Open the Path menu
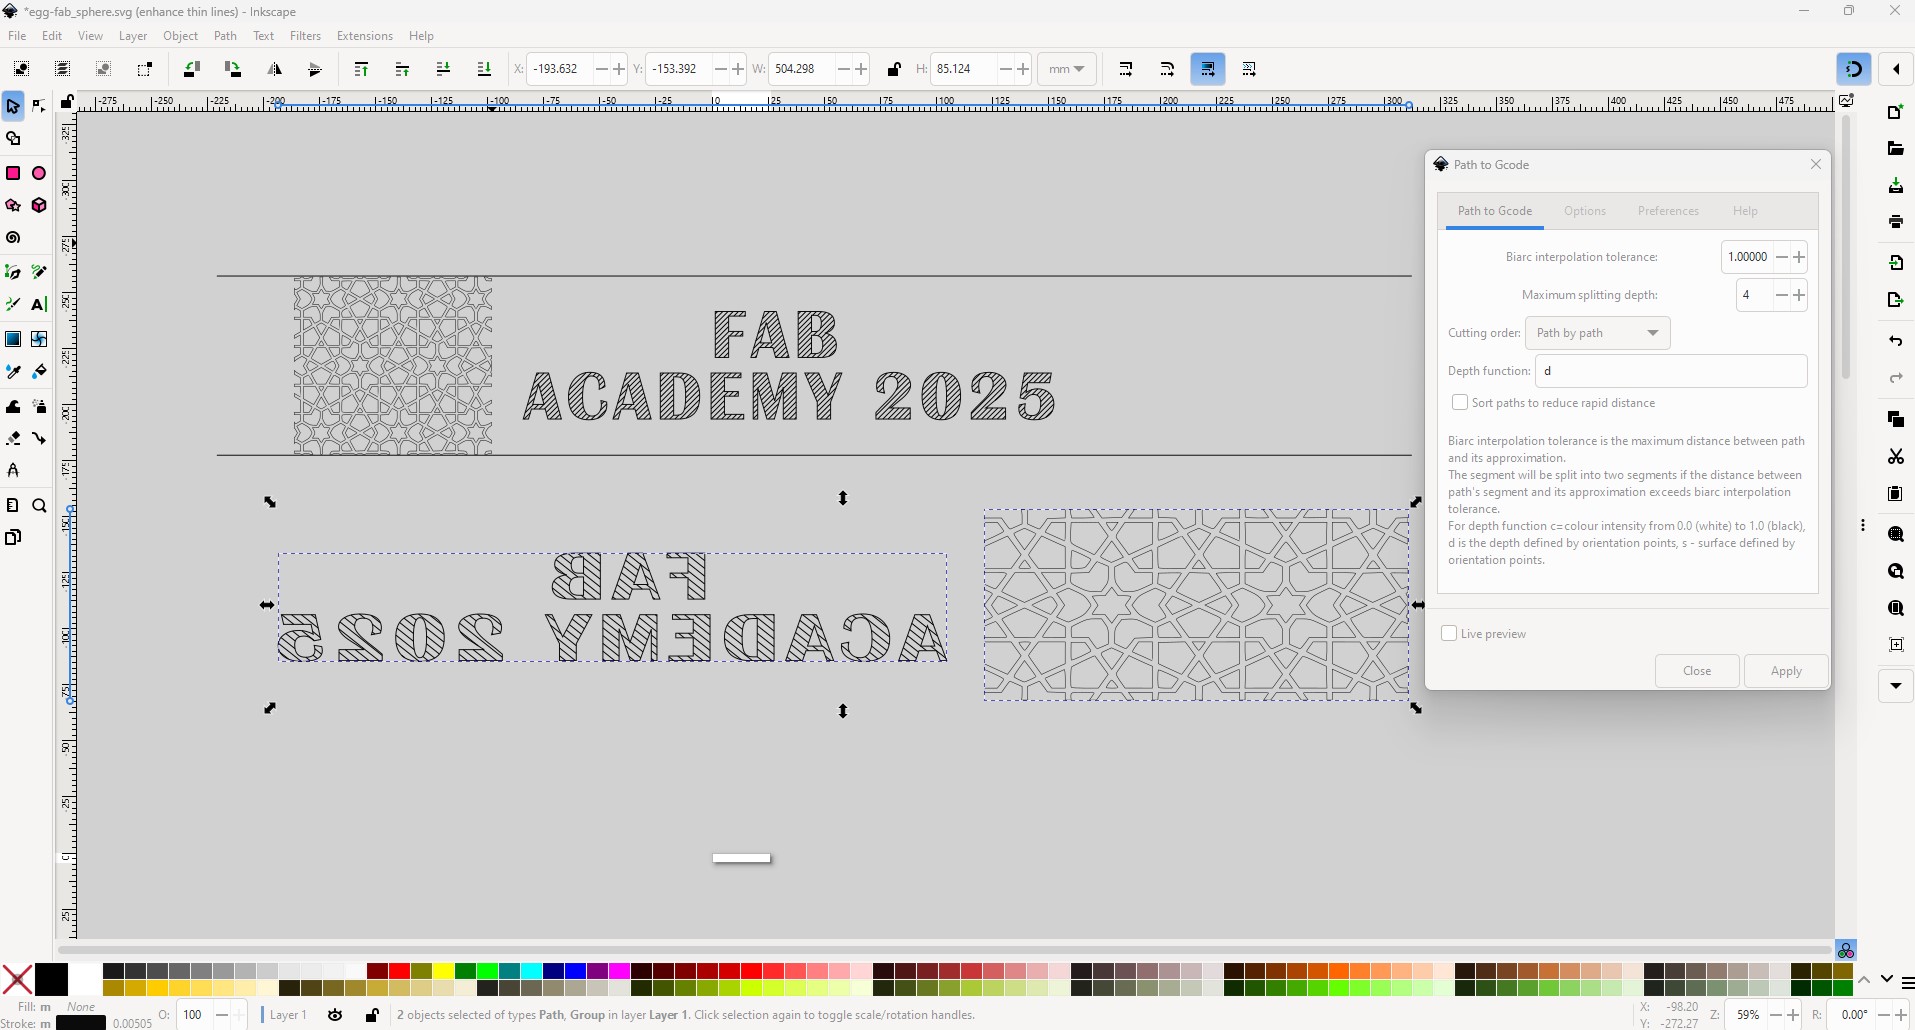 [225, 36]
